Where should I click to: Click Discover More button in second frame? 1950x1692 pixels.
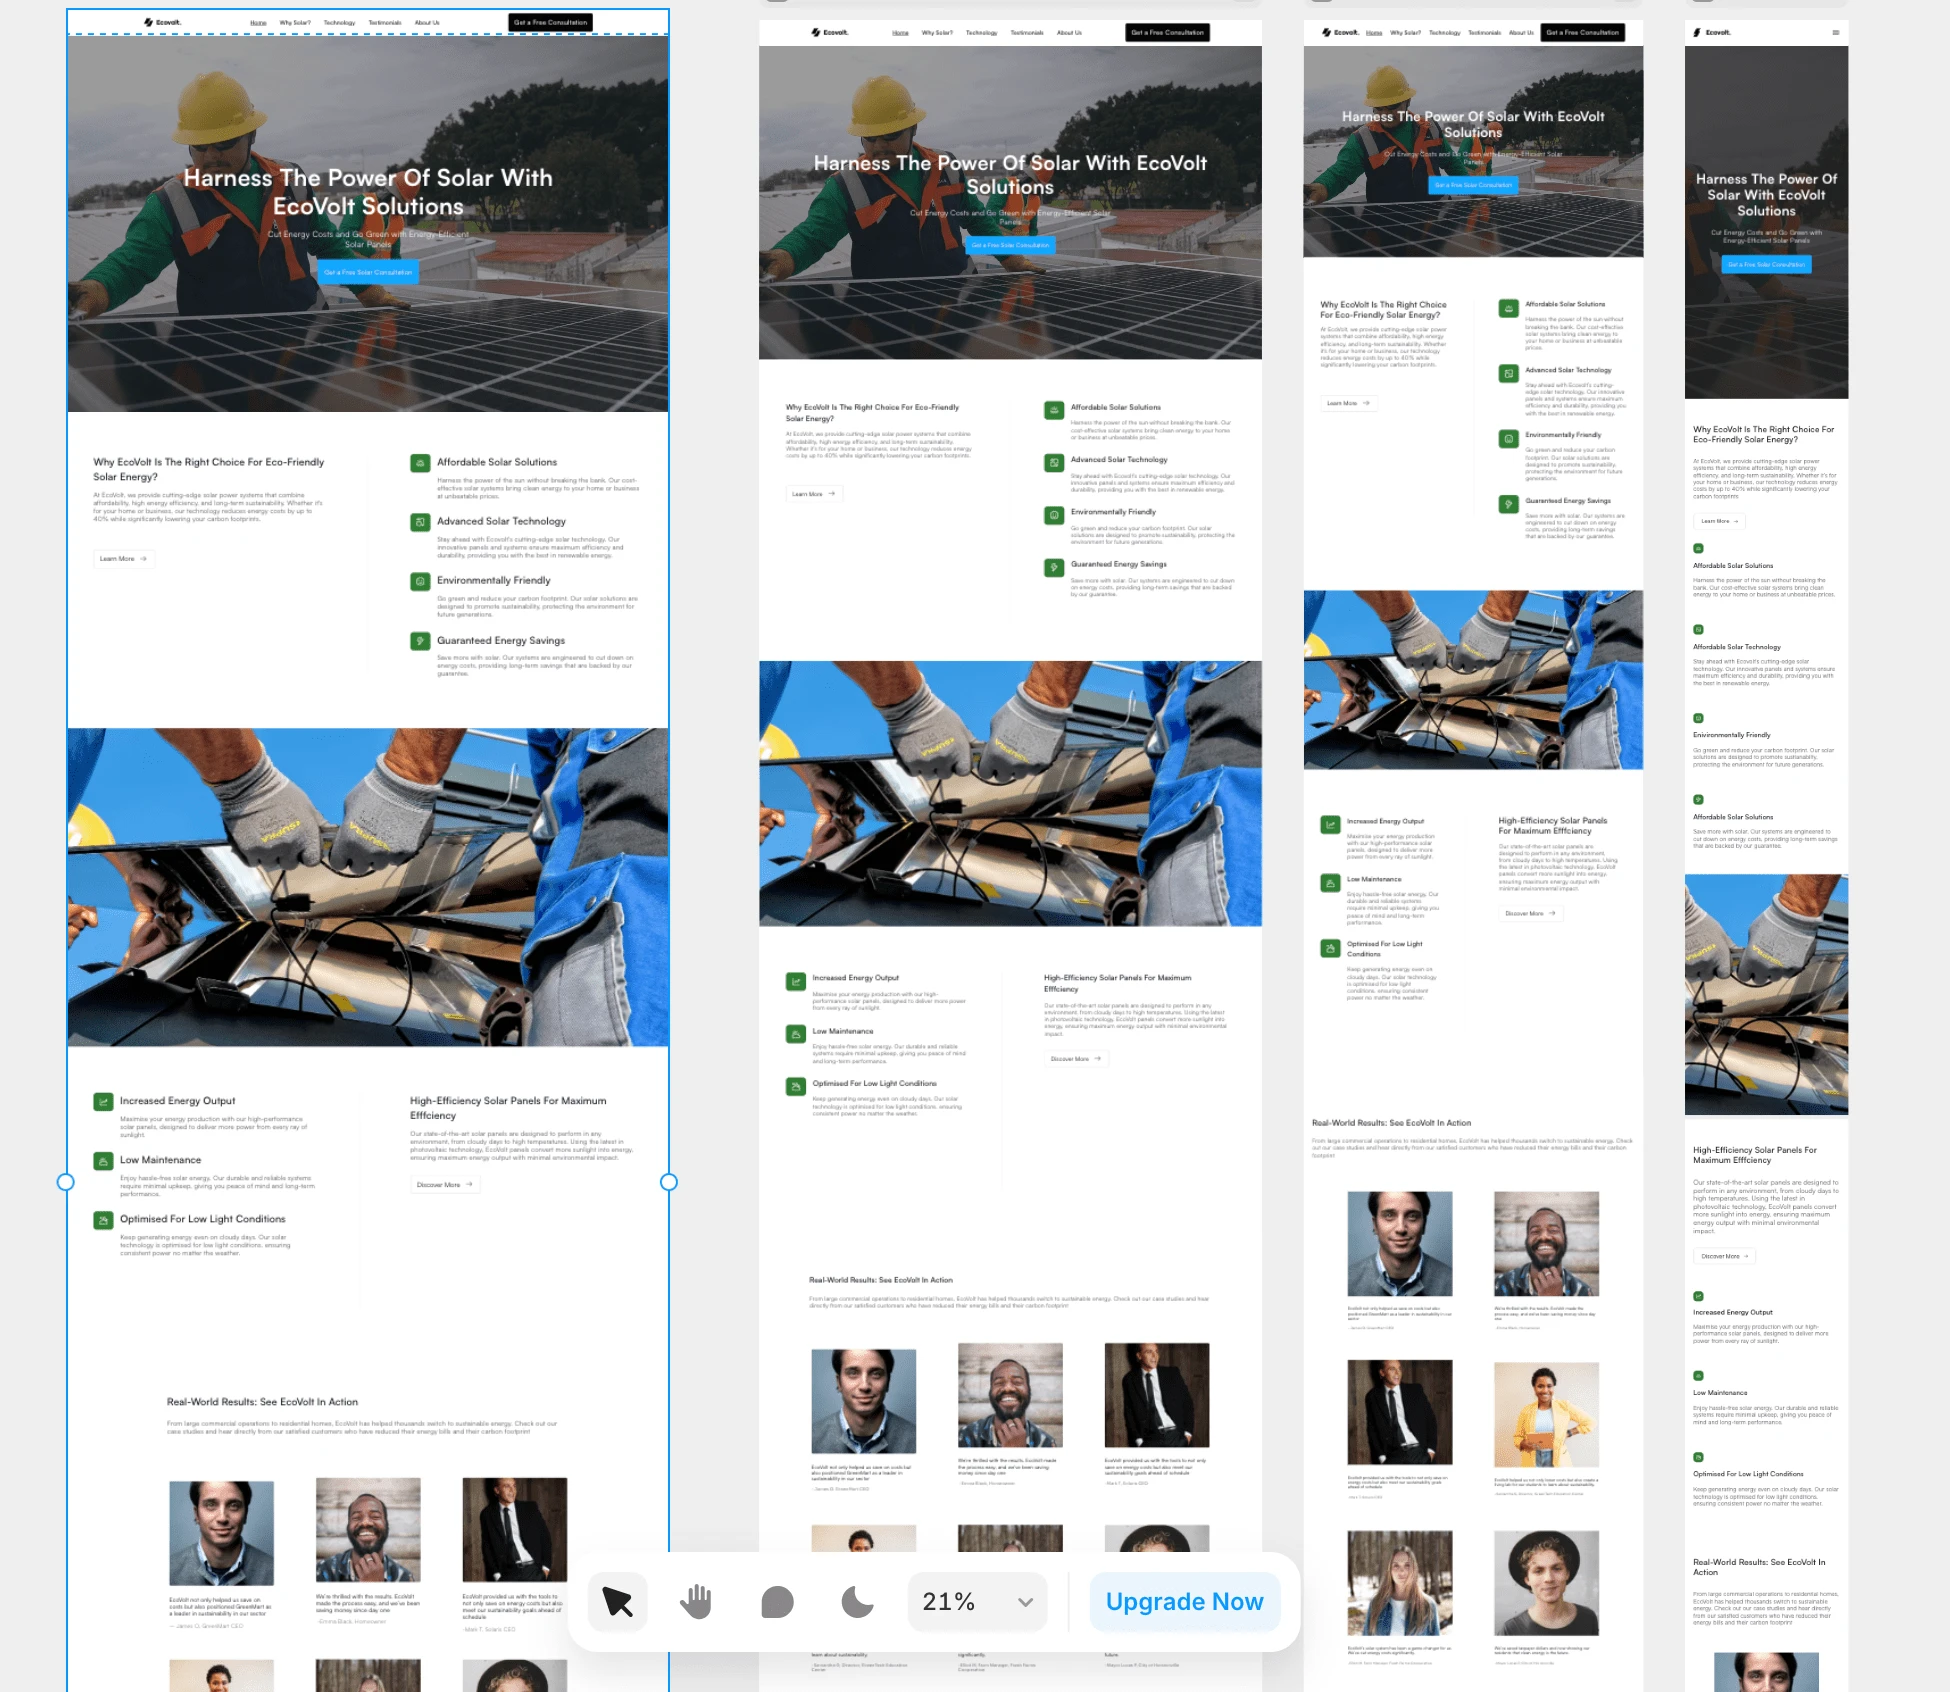click(1076, 1059)
